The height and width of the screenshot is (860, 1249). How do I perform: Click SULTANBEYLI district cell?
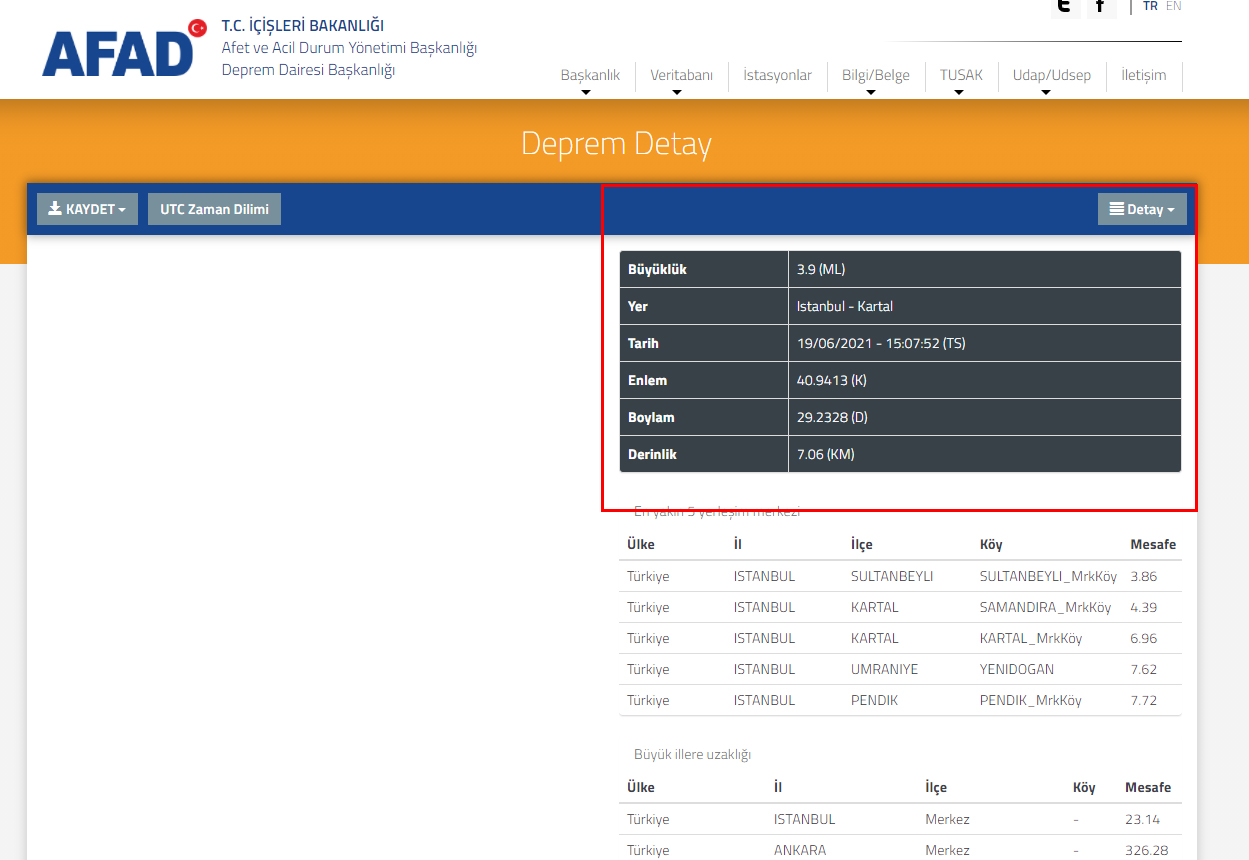coord(892,576)
